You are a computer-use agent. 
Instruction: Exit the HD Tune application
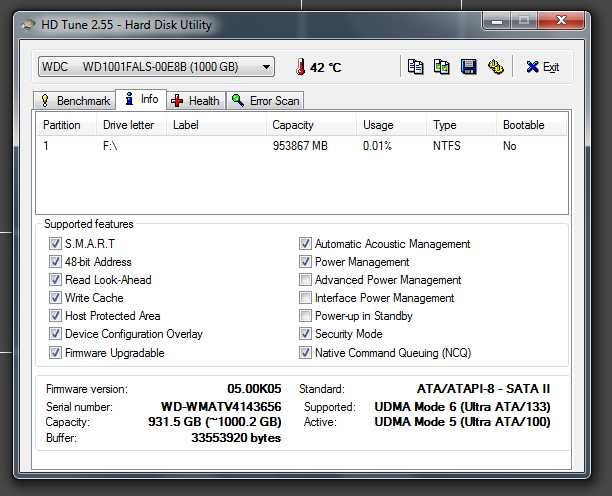click(x=543, y=67)
